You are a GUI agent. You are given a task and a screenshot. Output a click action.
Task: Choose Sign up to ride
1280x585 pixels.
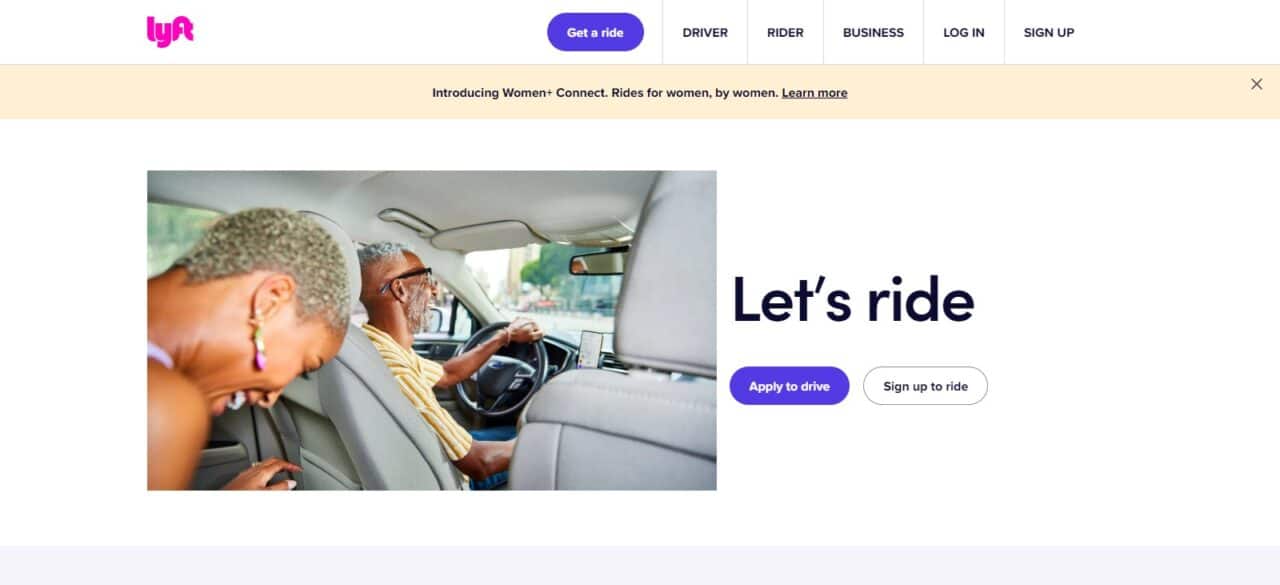coord(925,386)
